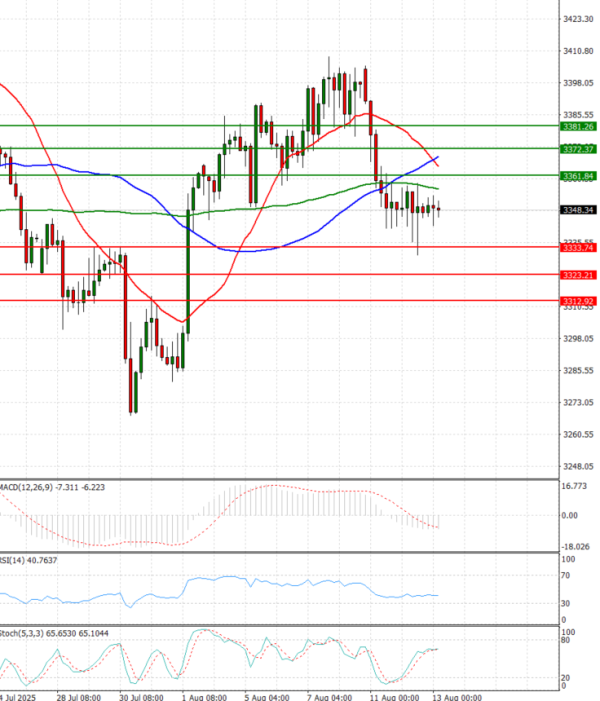This screenshot has height=701, width=600.
Task: Click the 3410.80 price axis value
Action: pyautogui.click(x=578, y=51)
